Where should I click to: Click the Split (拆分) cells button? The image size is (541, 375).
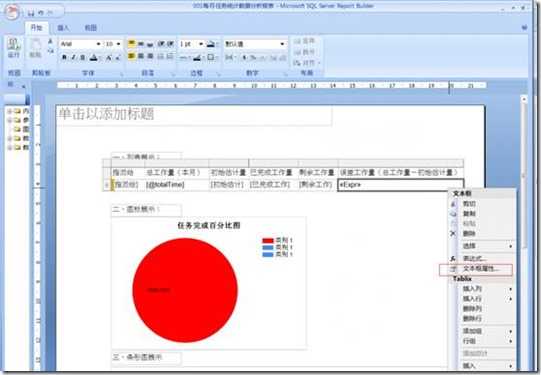coord(304,52)
